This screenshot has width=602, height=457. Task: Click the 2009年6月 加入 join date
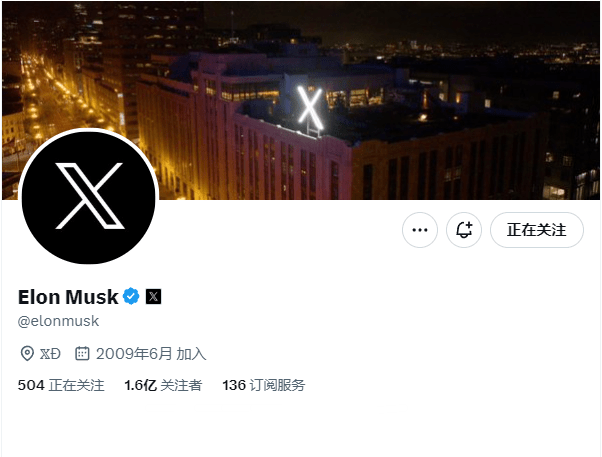pos(151,354)
